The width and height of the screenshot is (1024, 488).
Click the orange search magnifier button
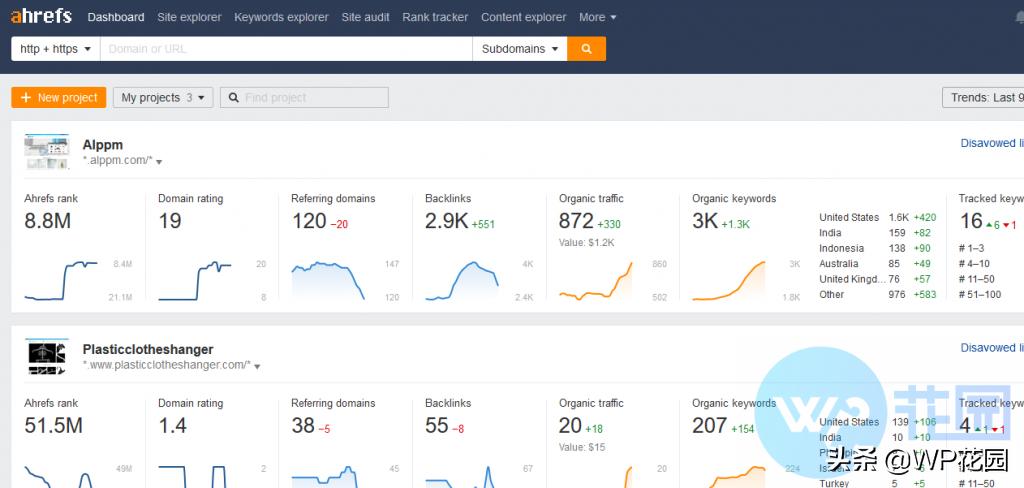pos(586,49)
